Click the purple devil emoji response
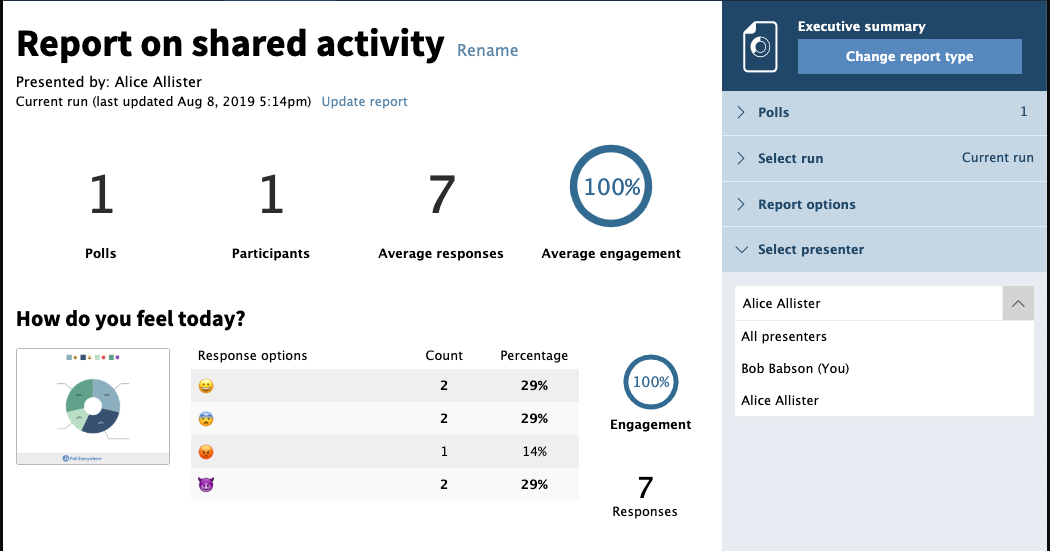 click(x=206, y=485)
